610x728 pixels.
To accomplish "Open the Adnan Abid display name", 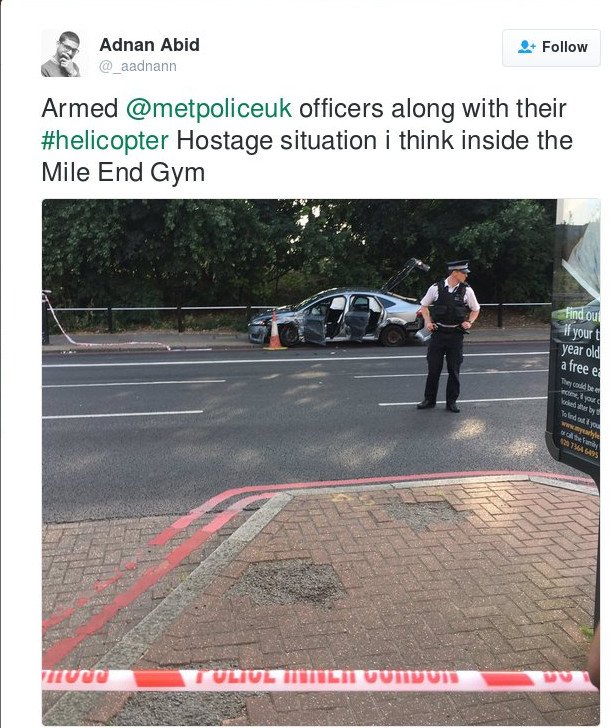I will 149,44.
